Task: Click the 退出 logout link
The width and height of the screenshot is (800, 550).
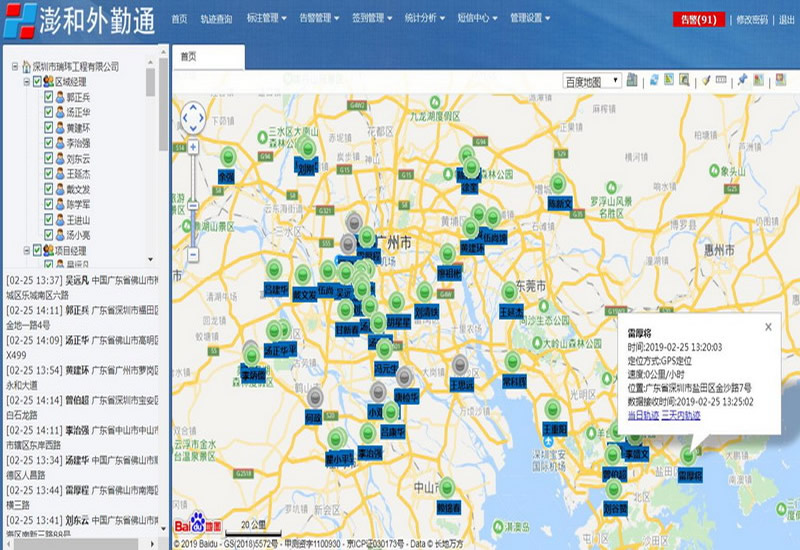Action: 787,20
